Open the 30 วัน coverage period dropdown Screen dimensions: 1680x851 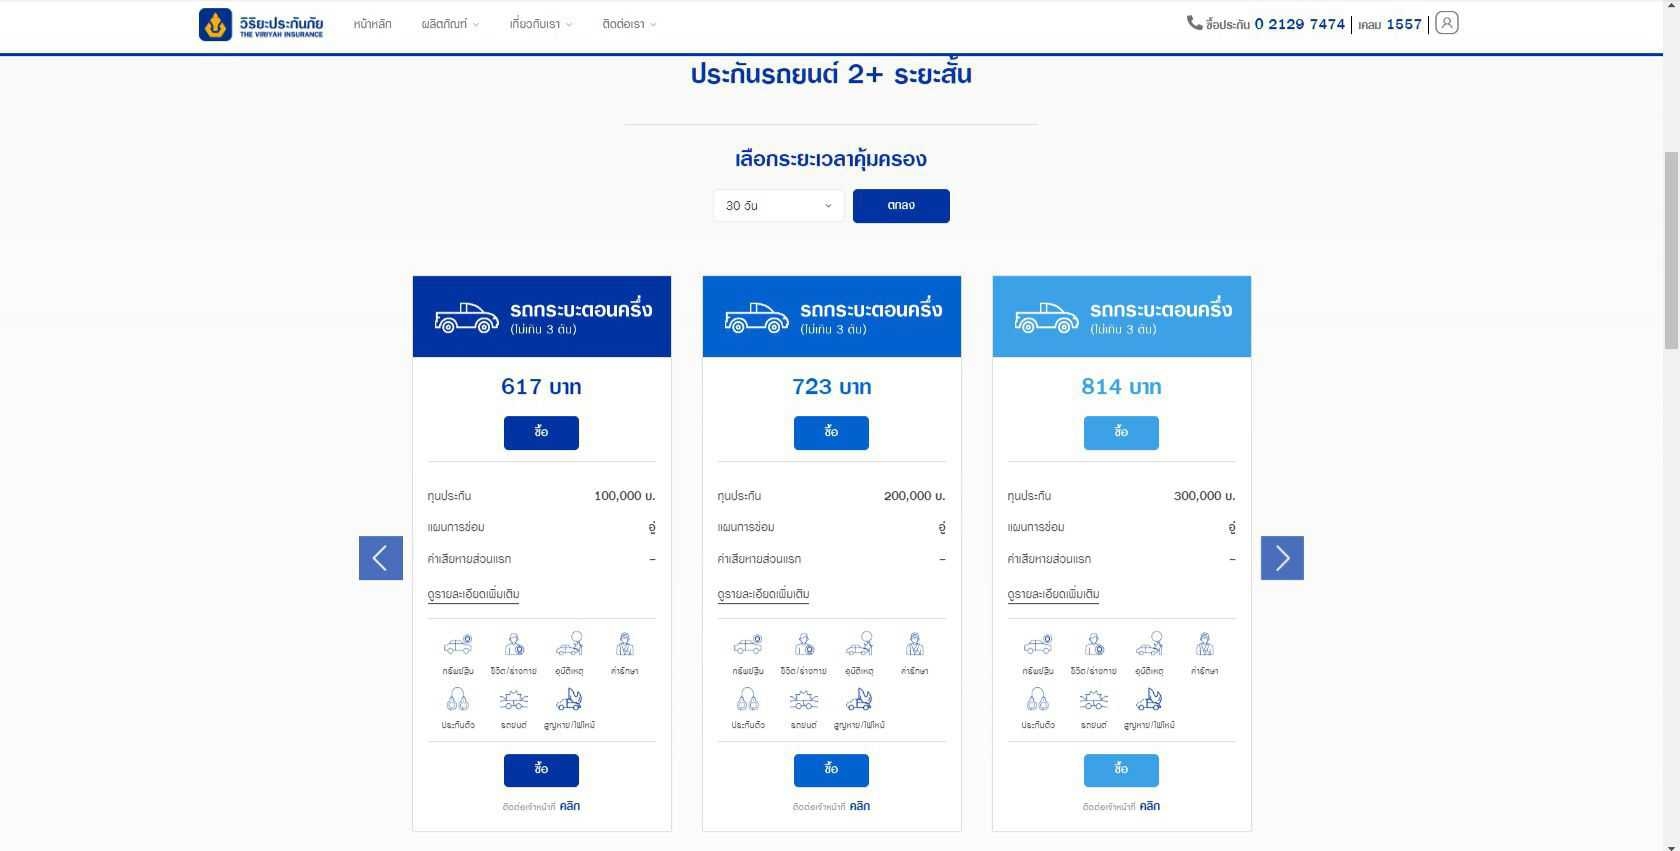778,206
